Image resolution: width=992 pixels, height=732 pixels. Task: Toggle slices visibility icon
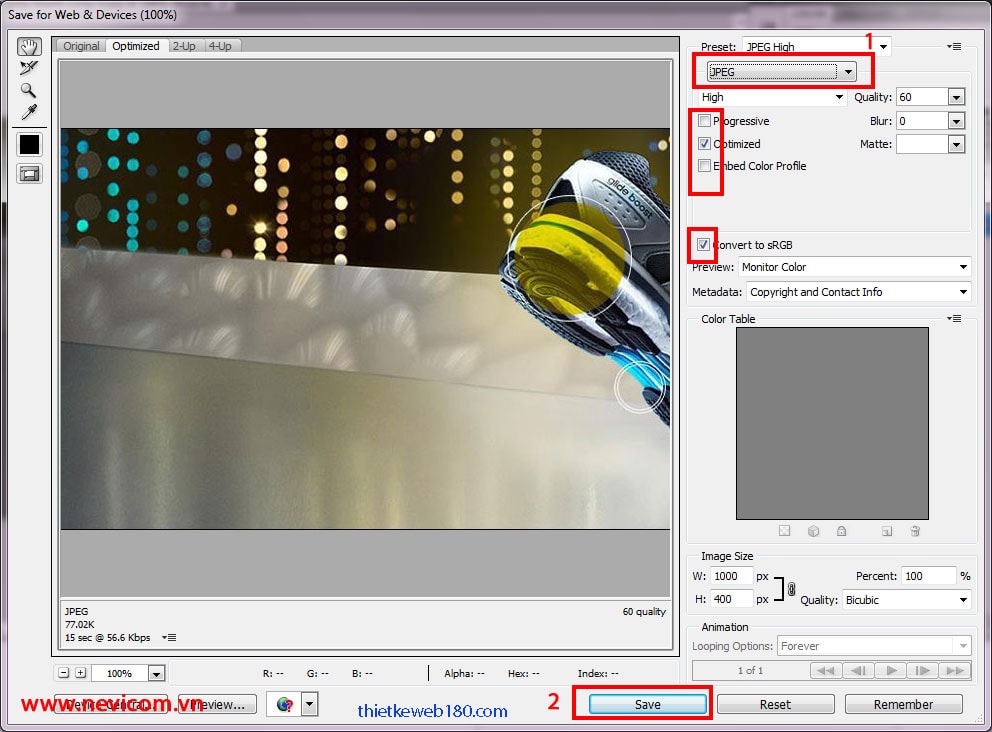tap(29, 173)
